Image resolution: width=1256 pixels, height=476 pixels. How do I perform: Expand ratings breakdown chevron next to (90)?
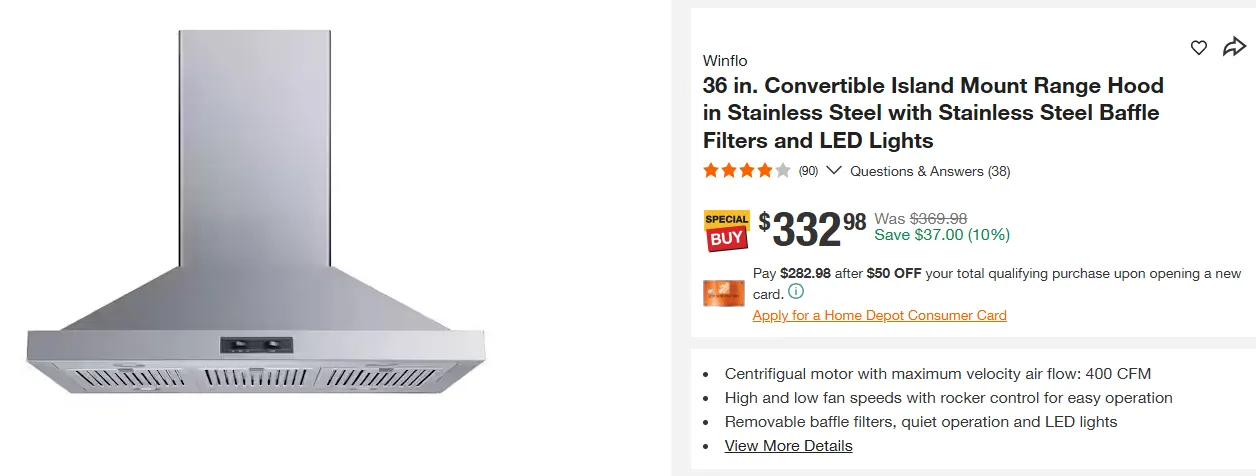pos(833,171)
